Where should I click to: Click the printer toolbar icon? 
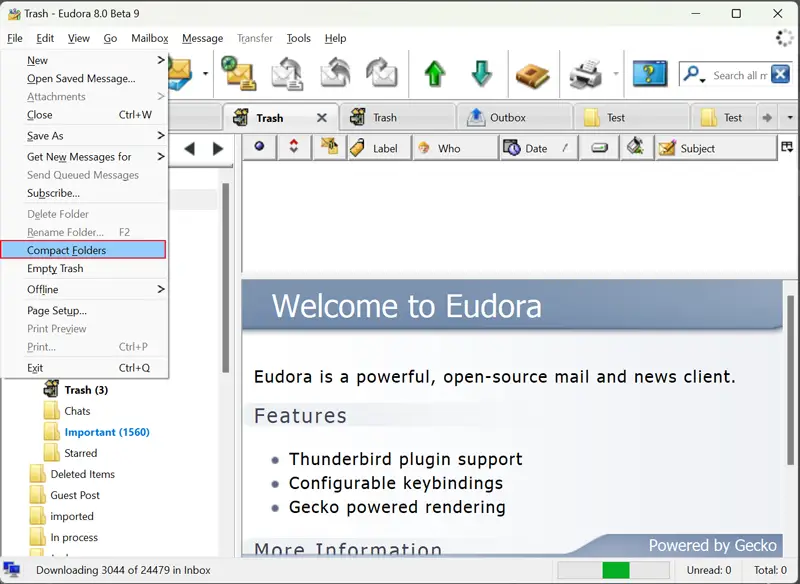pos(586,74)
